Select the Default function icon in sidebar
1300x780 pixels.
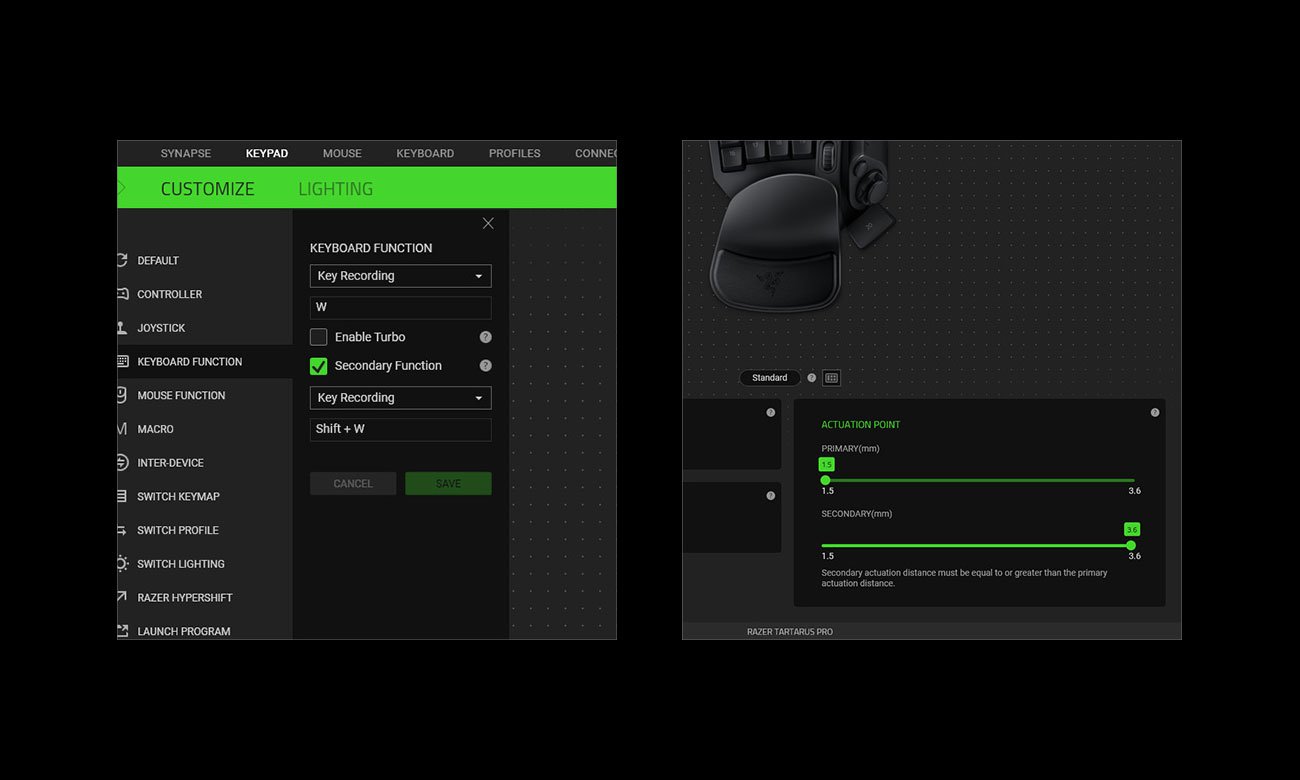(x=122, y=260)
